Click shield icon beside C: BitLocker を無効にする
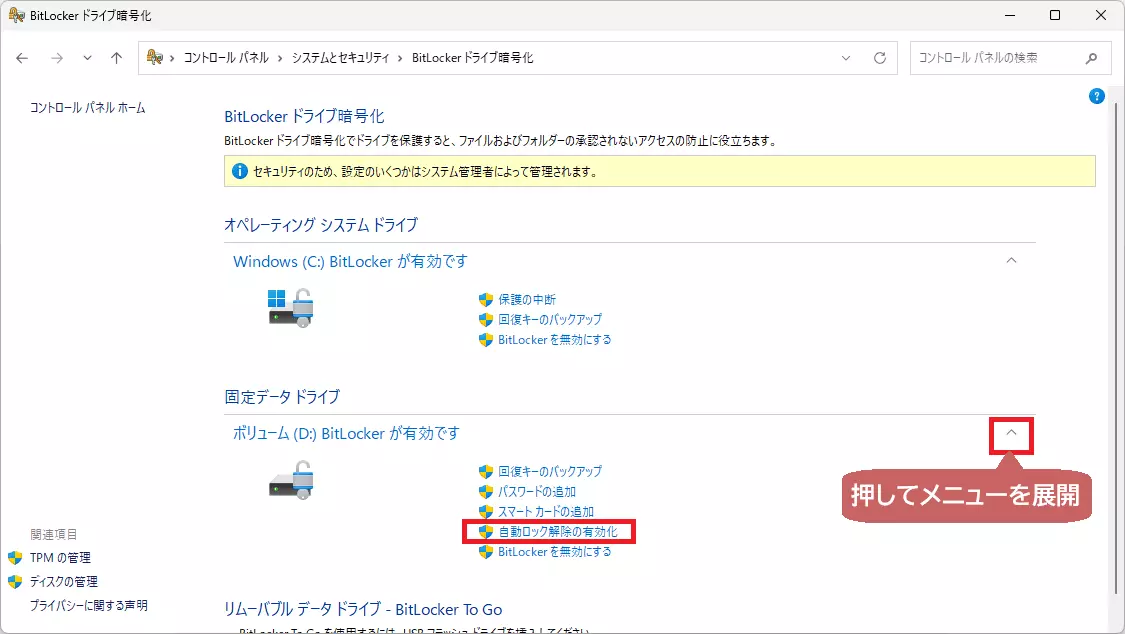Viewport: 1125px width, 634px height. (486, 340)
